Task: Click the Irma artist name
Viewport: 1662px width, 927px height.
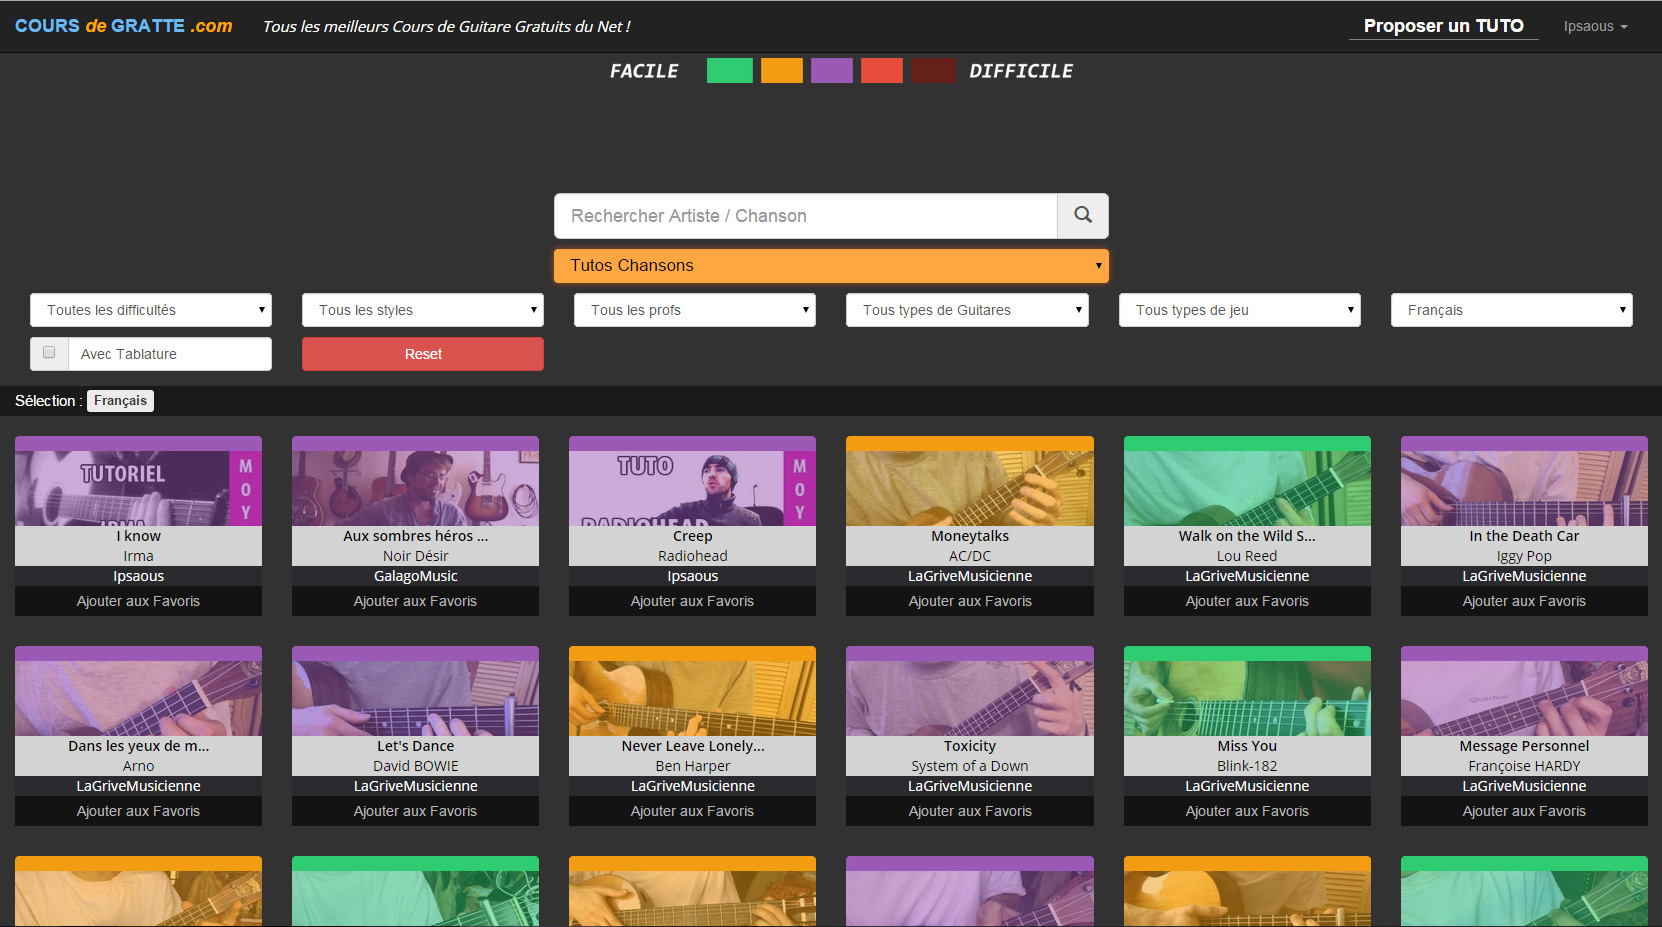Action: pyautogui.click(x=139, y=556)
